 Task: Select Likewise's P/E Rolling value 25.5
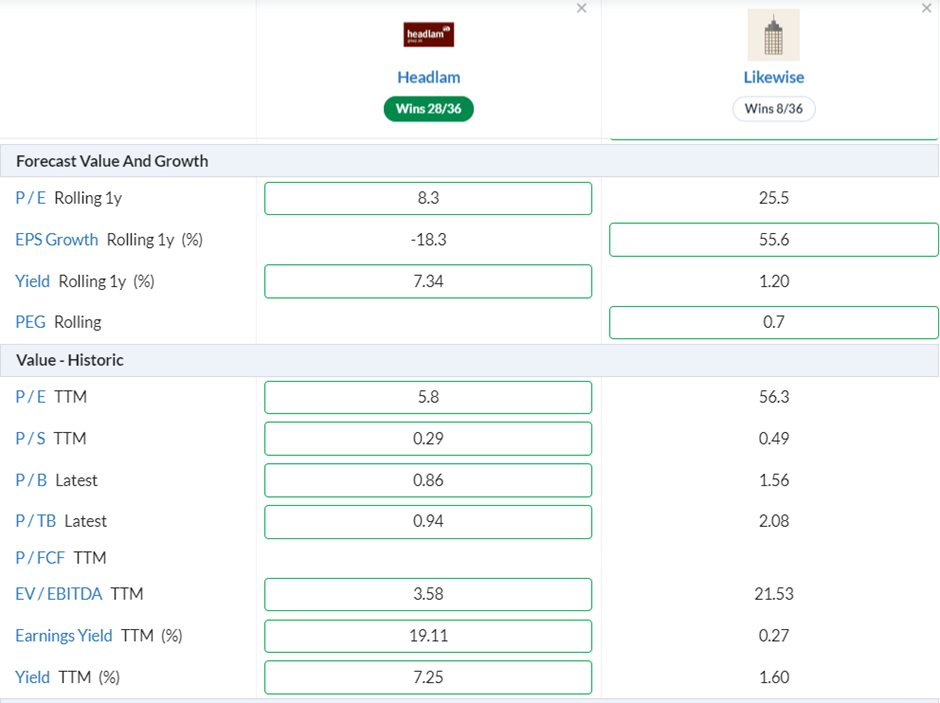pyautogui.click(x=773, y=198)
